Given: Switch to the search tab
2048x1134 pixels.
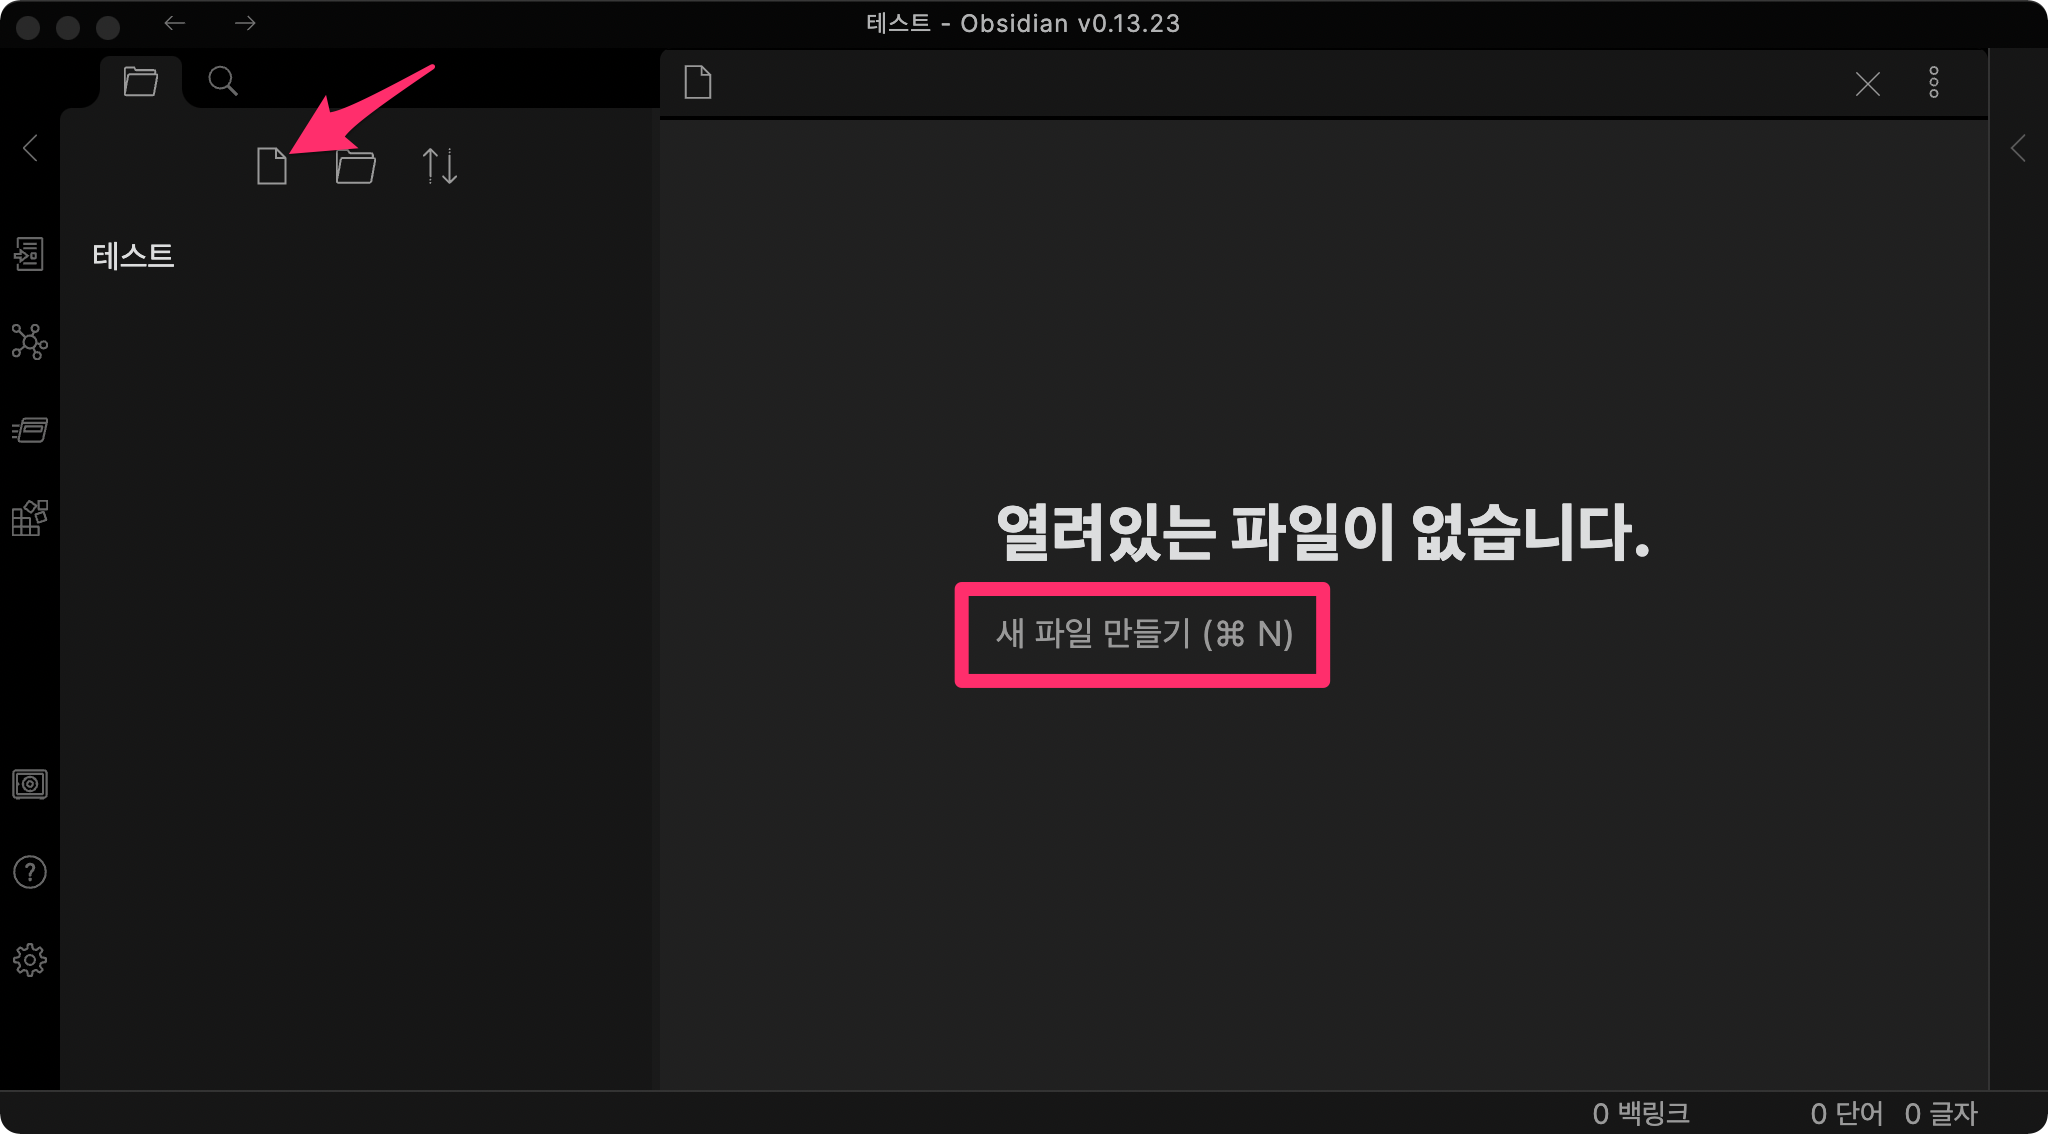Looking at the screenshot, I should click(x=223, y=81).
